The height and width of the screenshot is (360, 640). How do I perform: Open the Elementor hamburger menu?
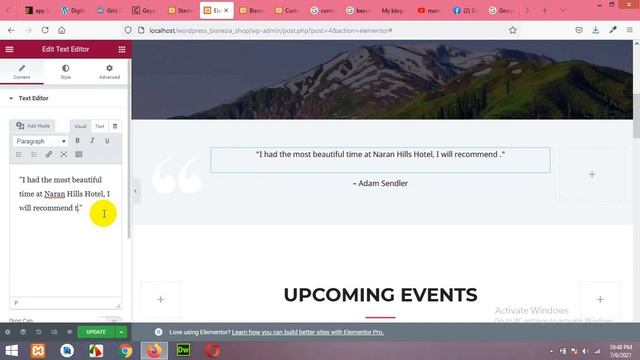[9, 49]
